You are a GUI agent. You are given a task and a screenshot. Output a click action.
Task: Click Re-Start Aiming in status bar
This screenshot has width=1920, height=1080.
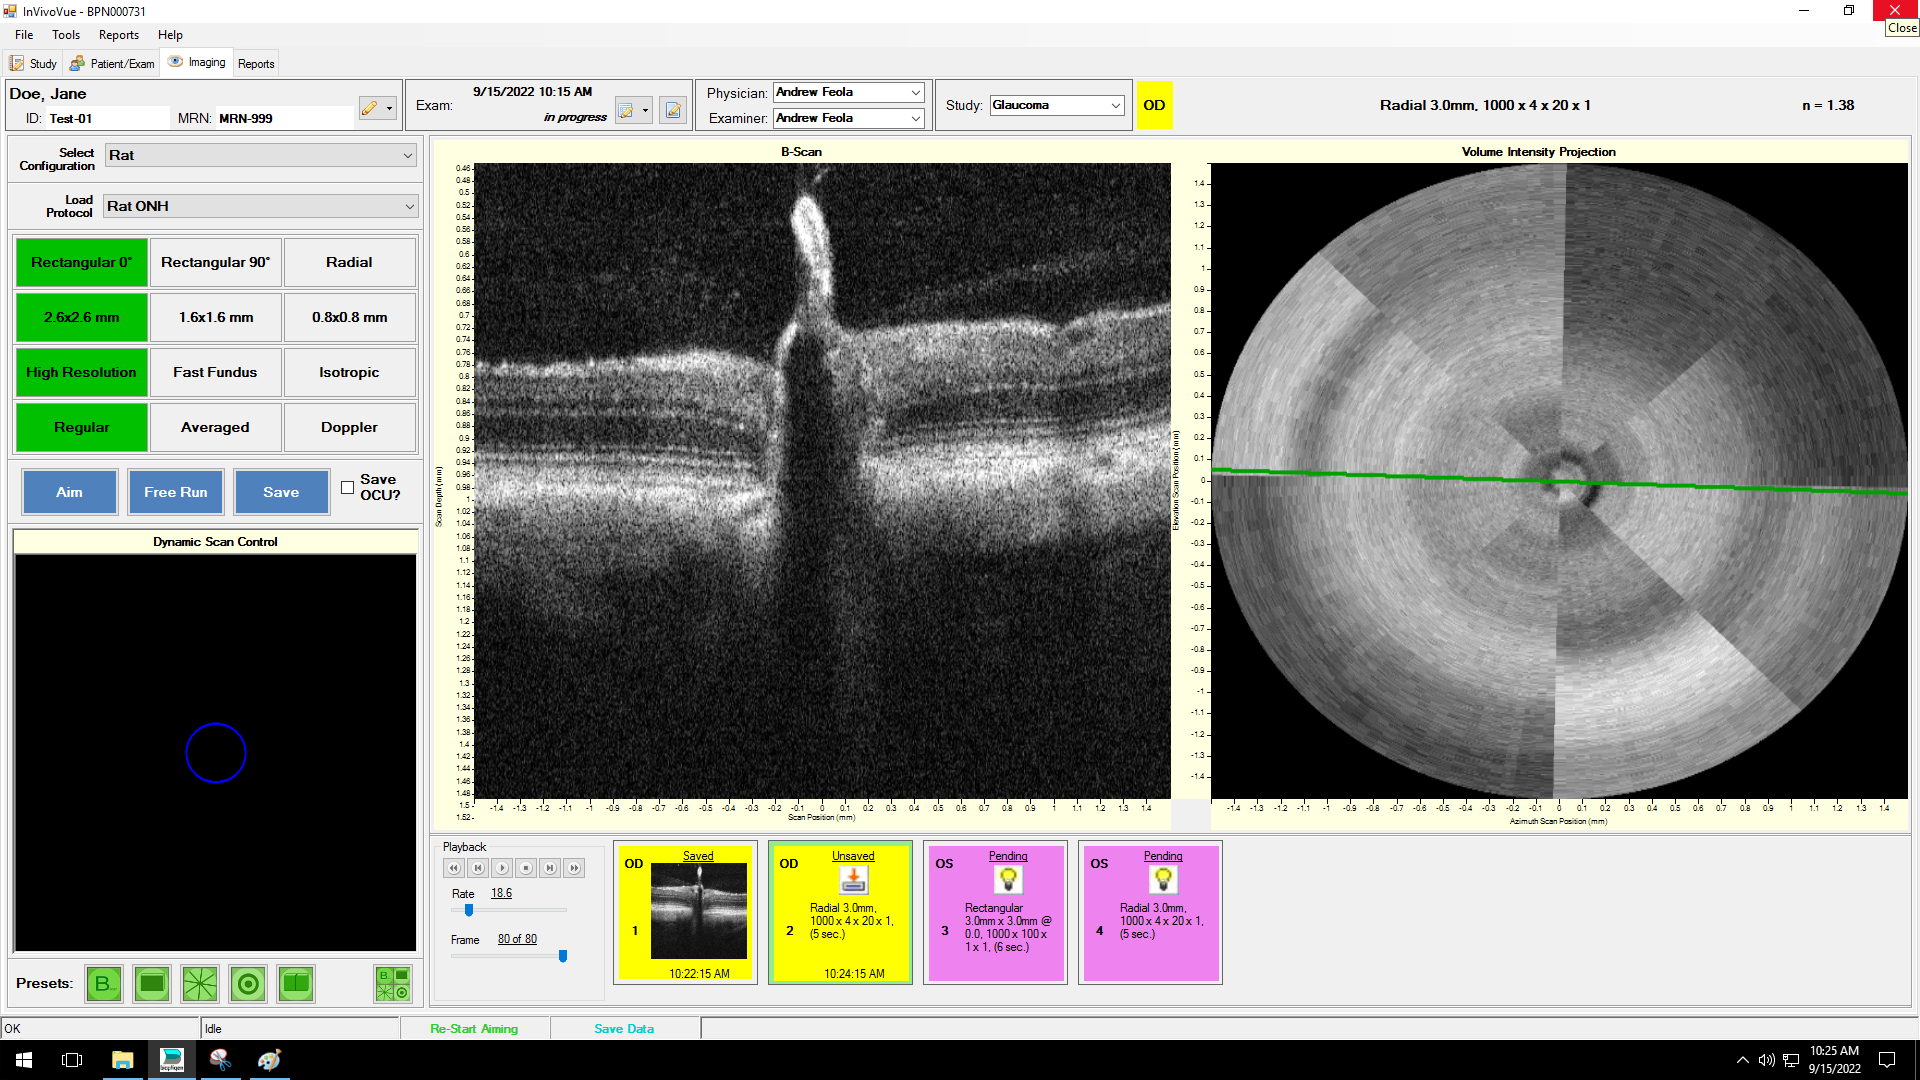click(474, 1028)
